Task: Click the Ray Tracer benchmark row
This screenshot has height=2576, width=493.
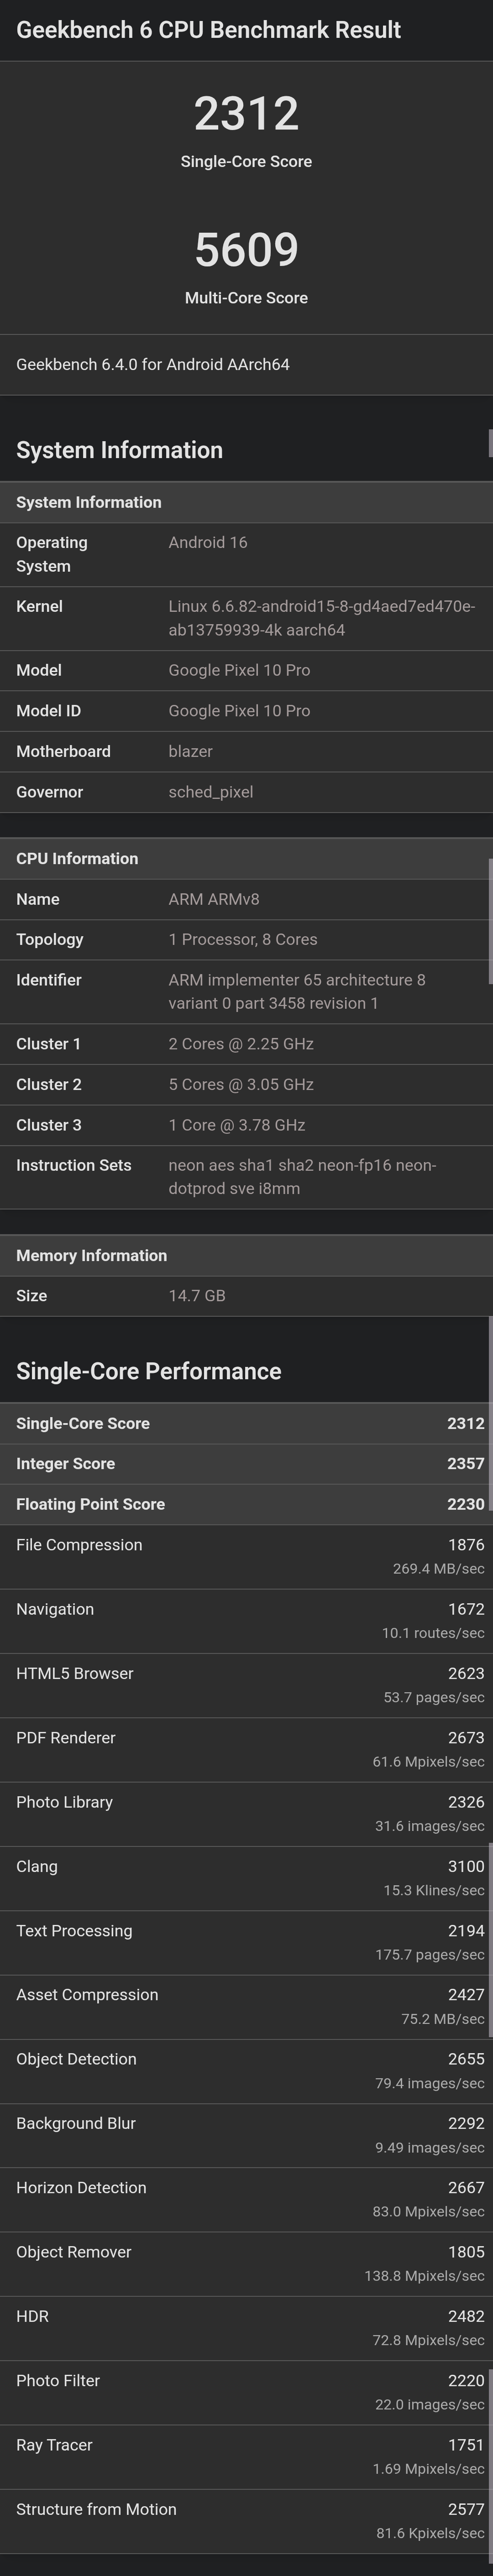Action: pyautogui.click(x=246, y=2456)
